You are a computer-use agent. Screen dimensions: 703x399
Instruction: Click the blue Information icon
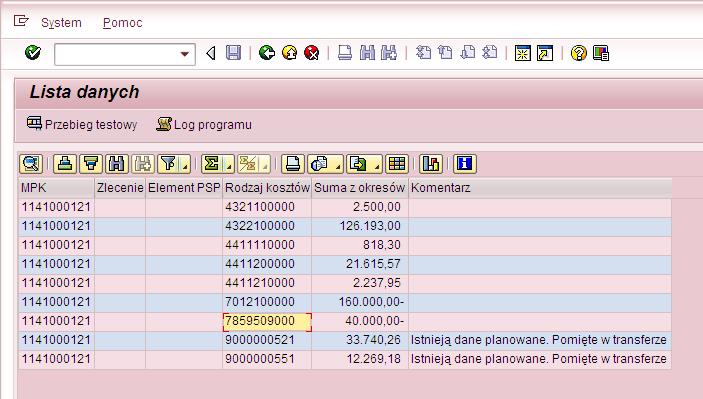point(465,164)
